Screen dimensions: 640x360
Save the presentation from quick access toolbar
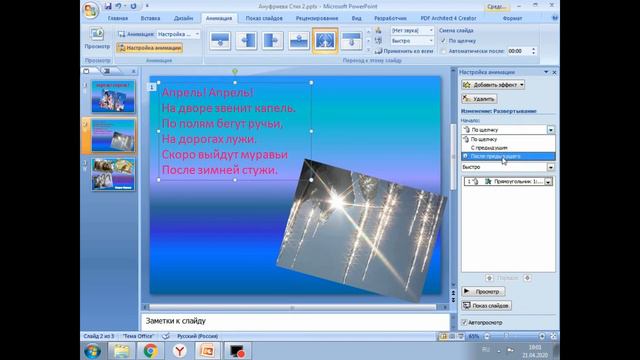pyautogui.click(x=108, y=6)
